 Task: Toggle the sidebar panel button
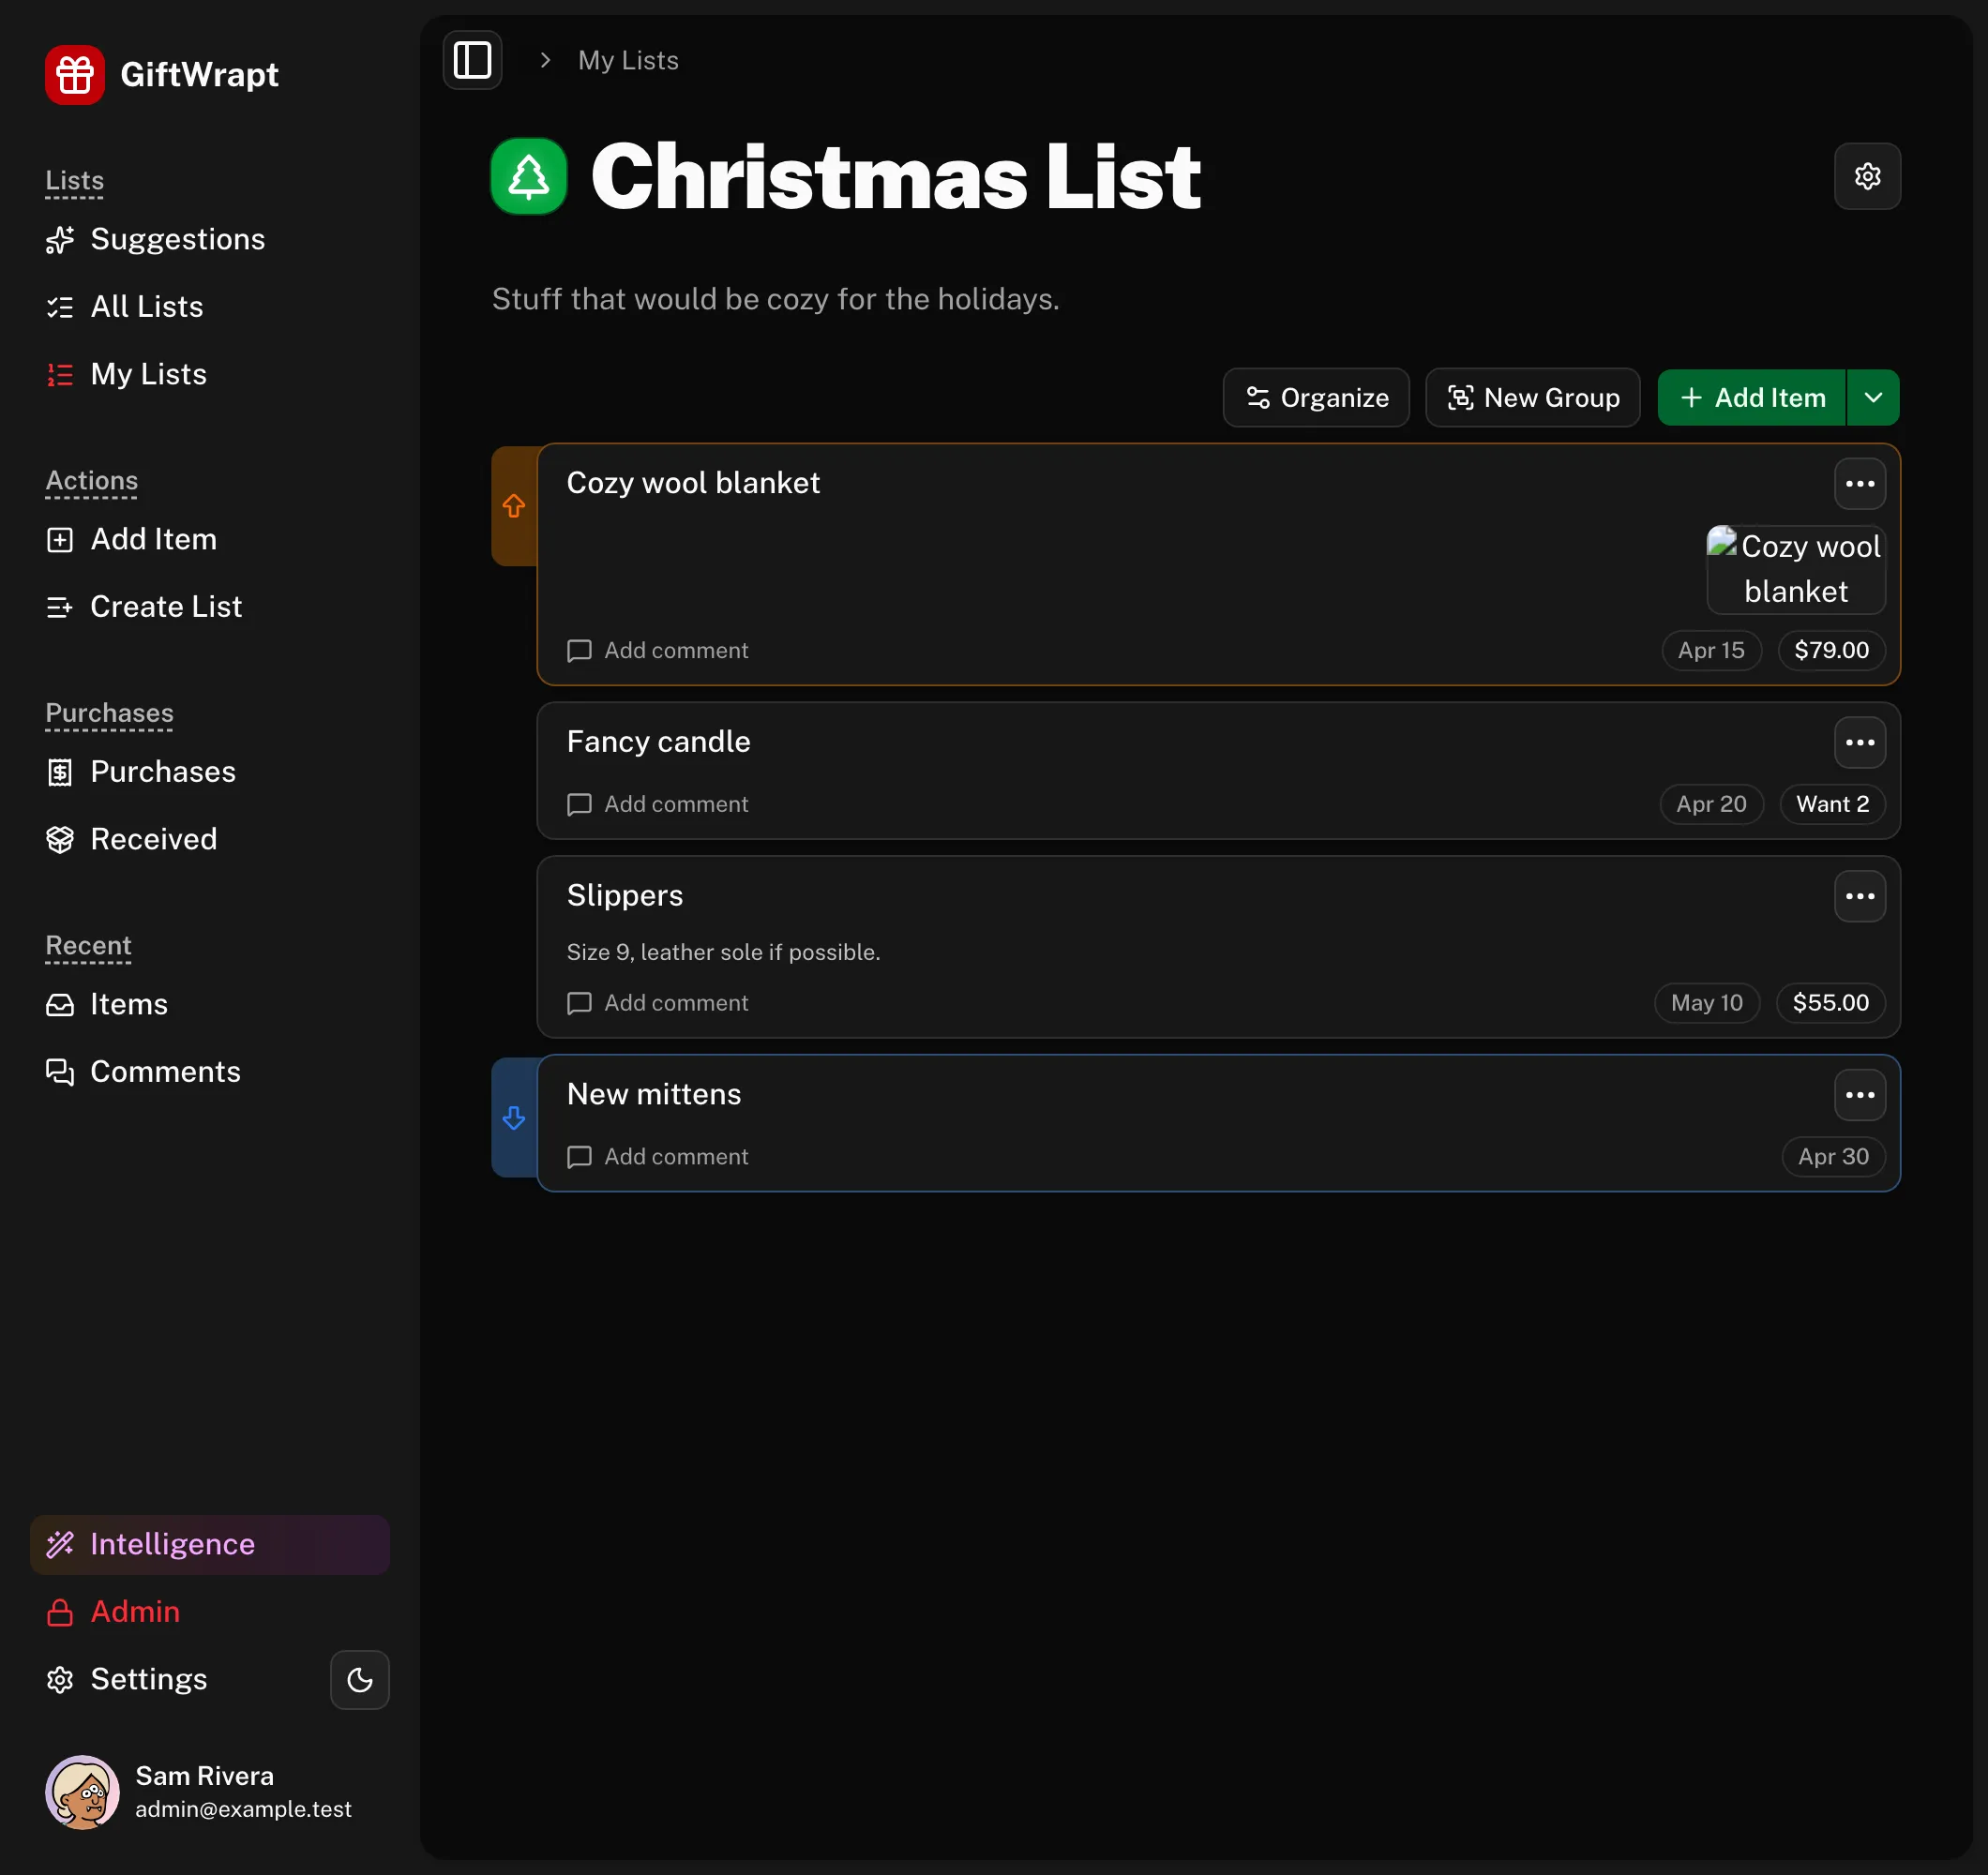(x=472, y=60)
